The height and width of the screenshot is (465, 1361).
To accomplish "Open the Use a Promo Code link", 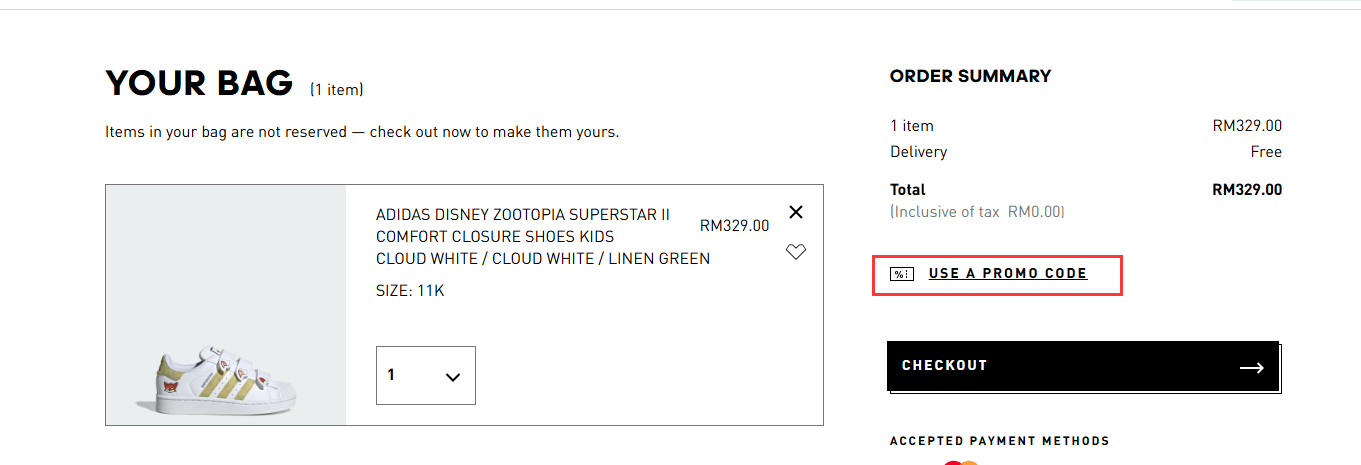I will tap(1007, 274).
